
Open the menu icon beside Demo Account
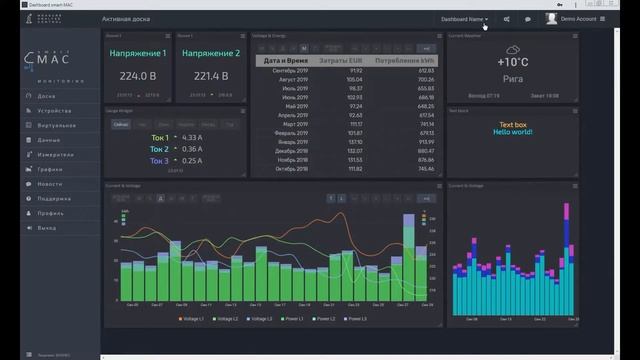point(602,19)
